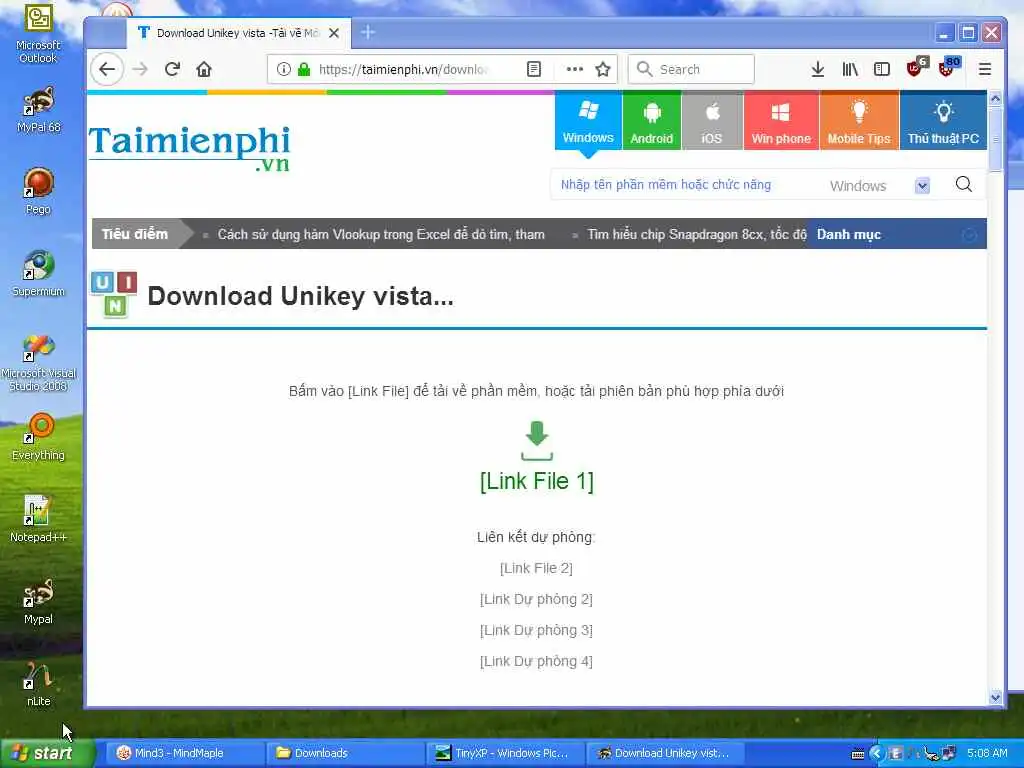The width and height of the screenshot is (1024, 768).
Task: Switch to TinyXP taskbar window
Action: click(503, 753)
